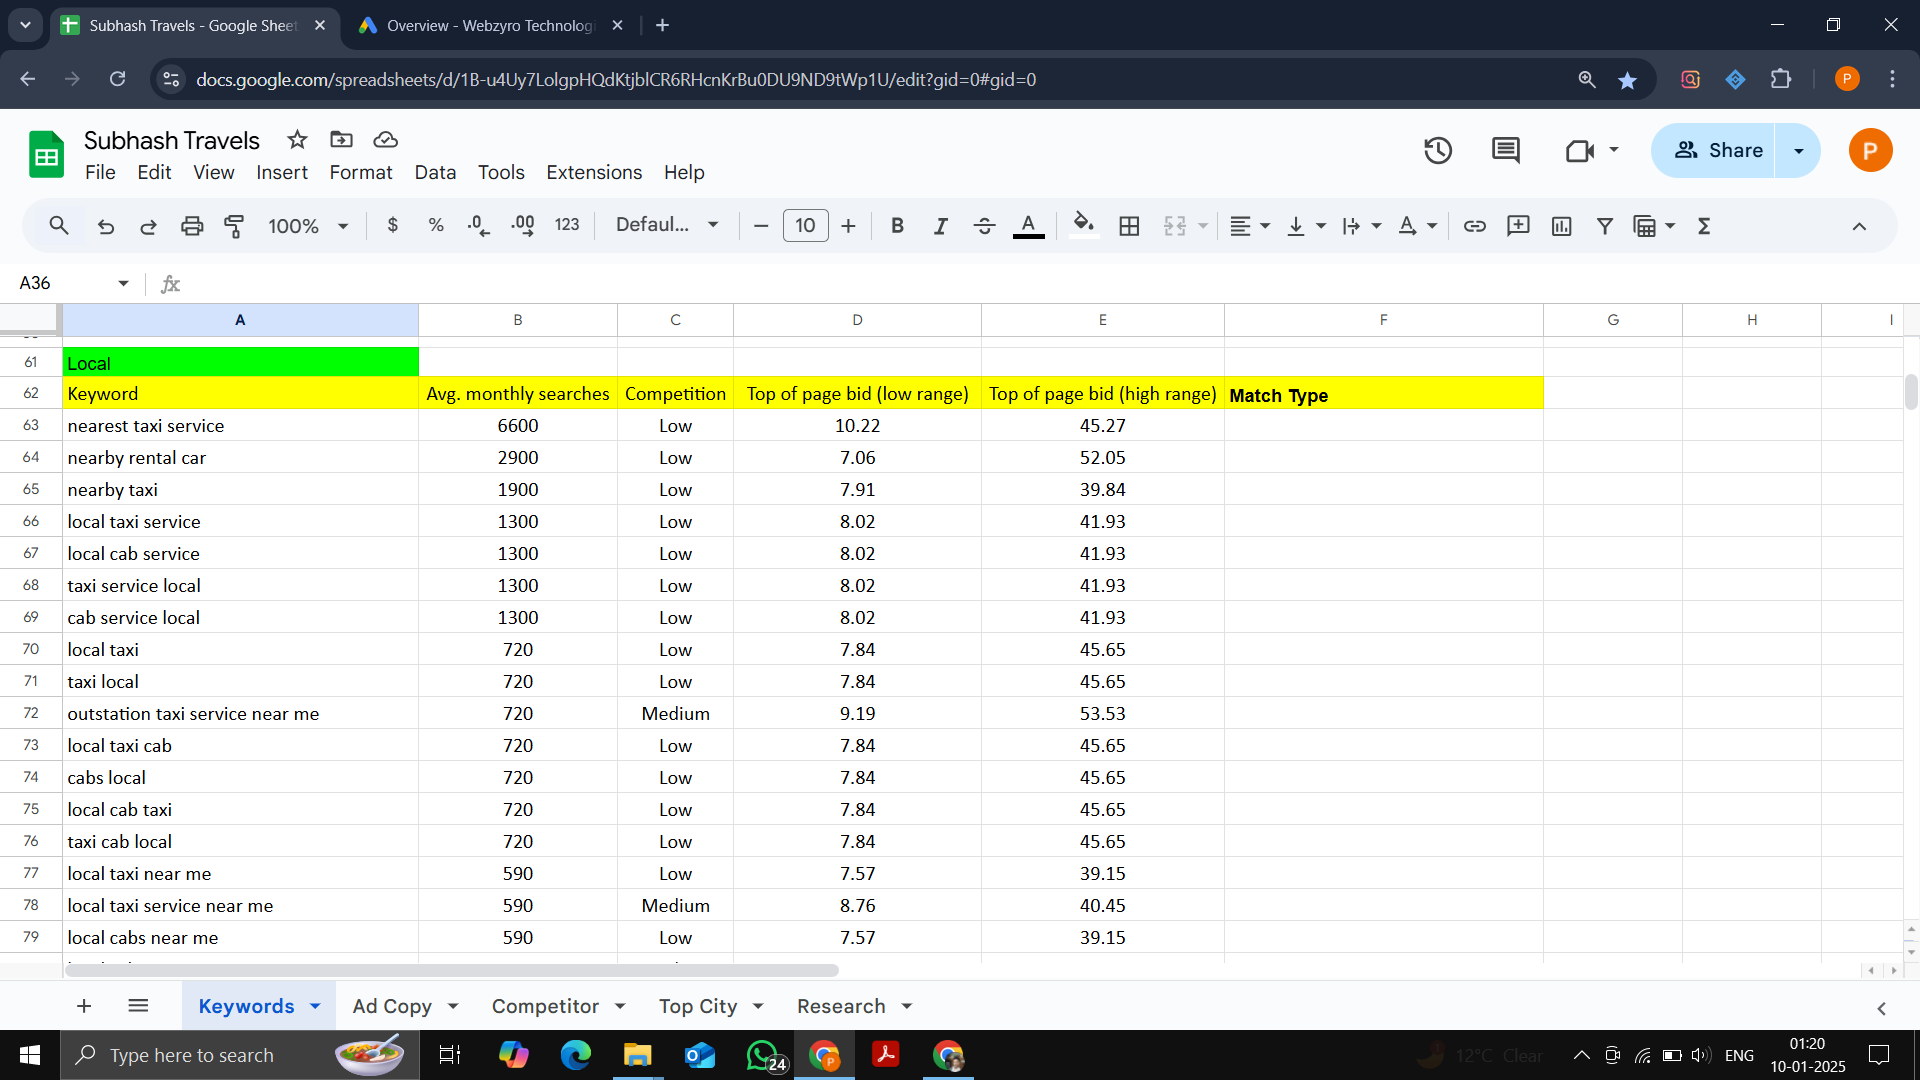Click the search menus magnifier icon
1920x1080 pixels.
click(x=59, y=226)
